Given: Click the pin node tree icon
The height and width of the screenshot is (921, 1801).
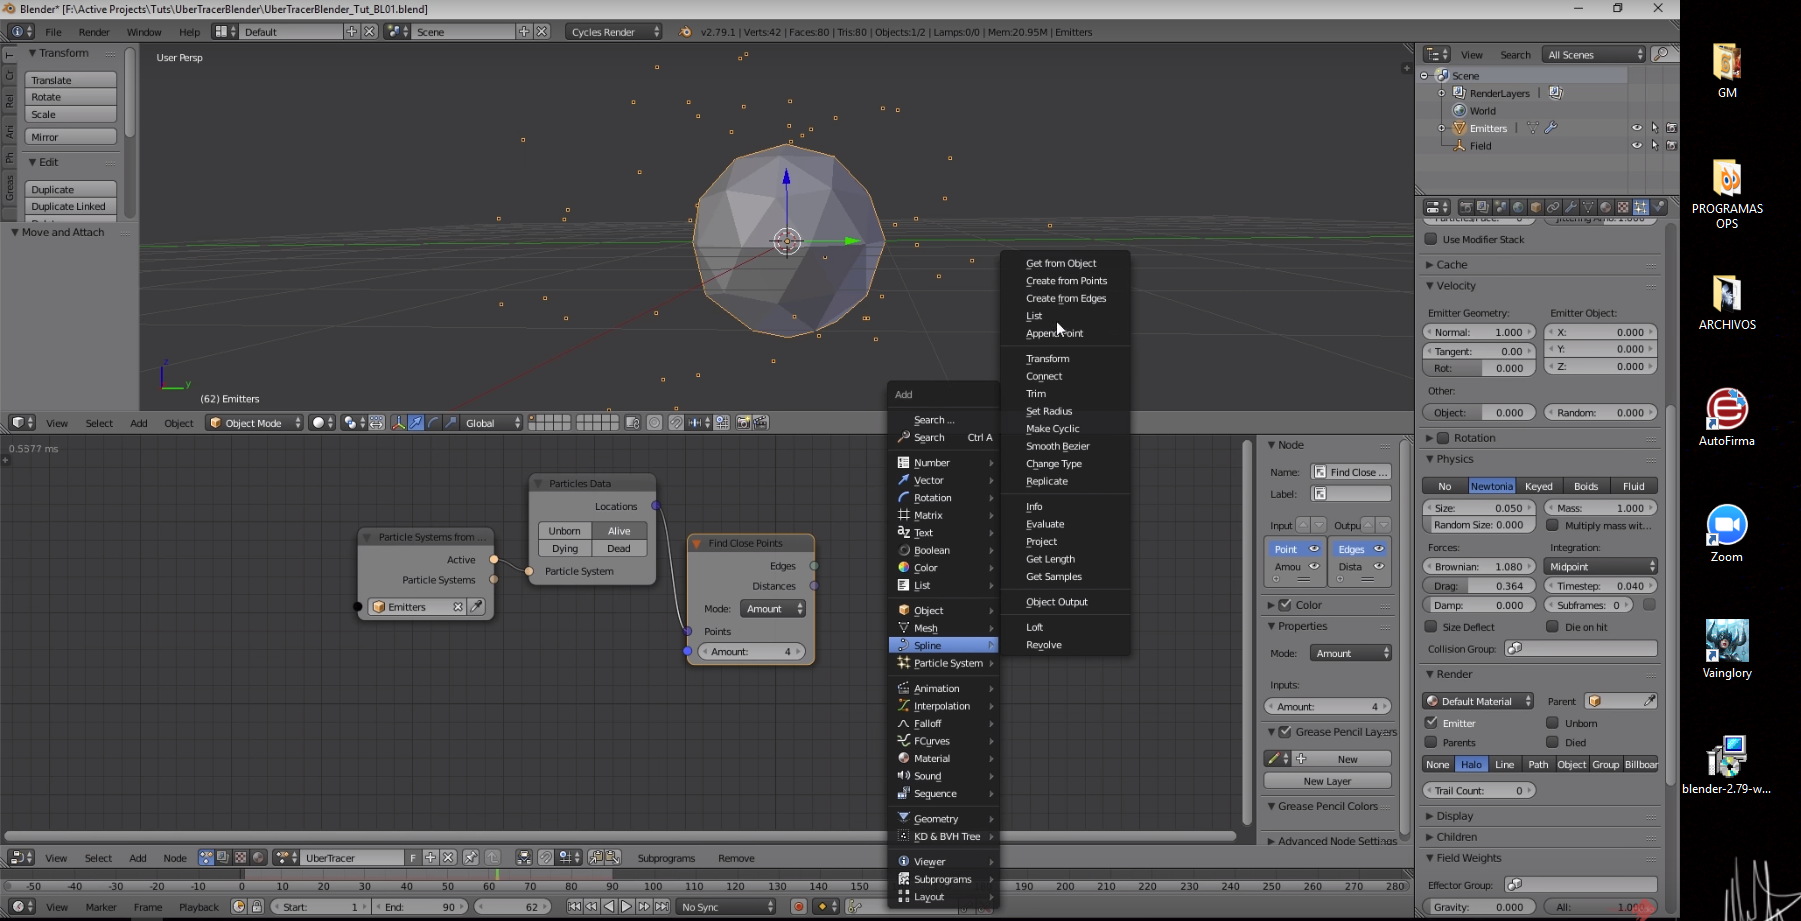Looking at the screenshot, I should (x=471, y=858).
